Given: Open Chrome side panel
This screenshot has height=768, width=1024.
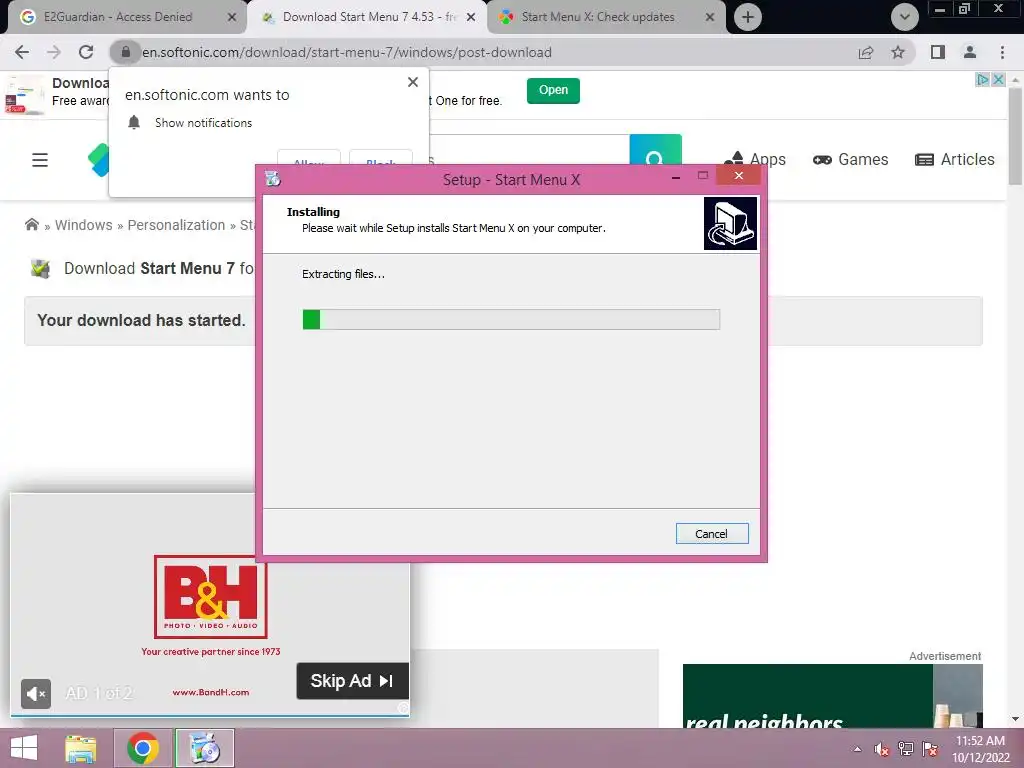Looking at the screenshot, I should (938, 52).
